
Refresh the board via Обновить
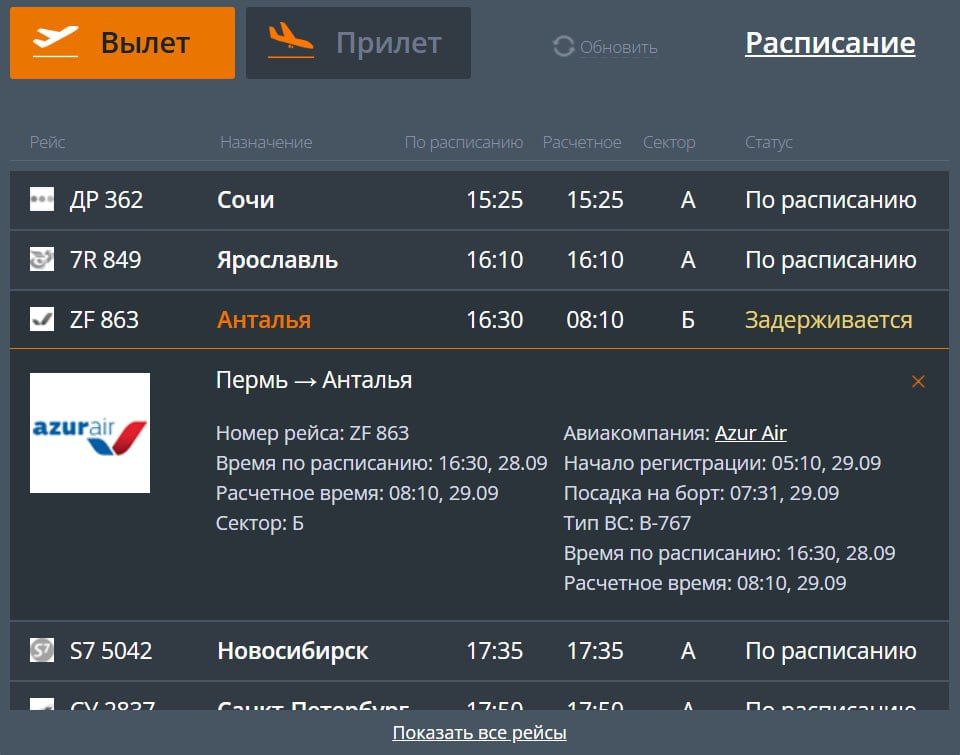618,47
